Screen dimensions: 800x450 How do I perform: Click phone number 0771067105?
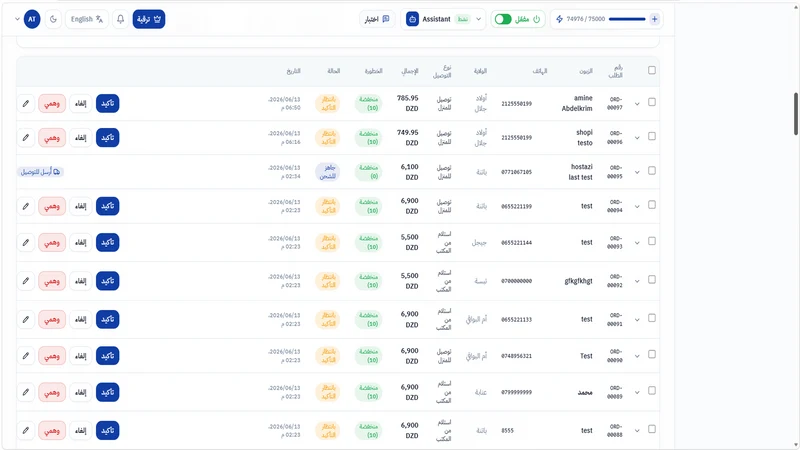pyautogui.click(x=516, y=172)
